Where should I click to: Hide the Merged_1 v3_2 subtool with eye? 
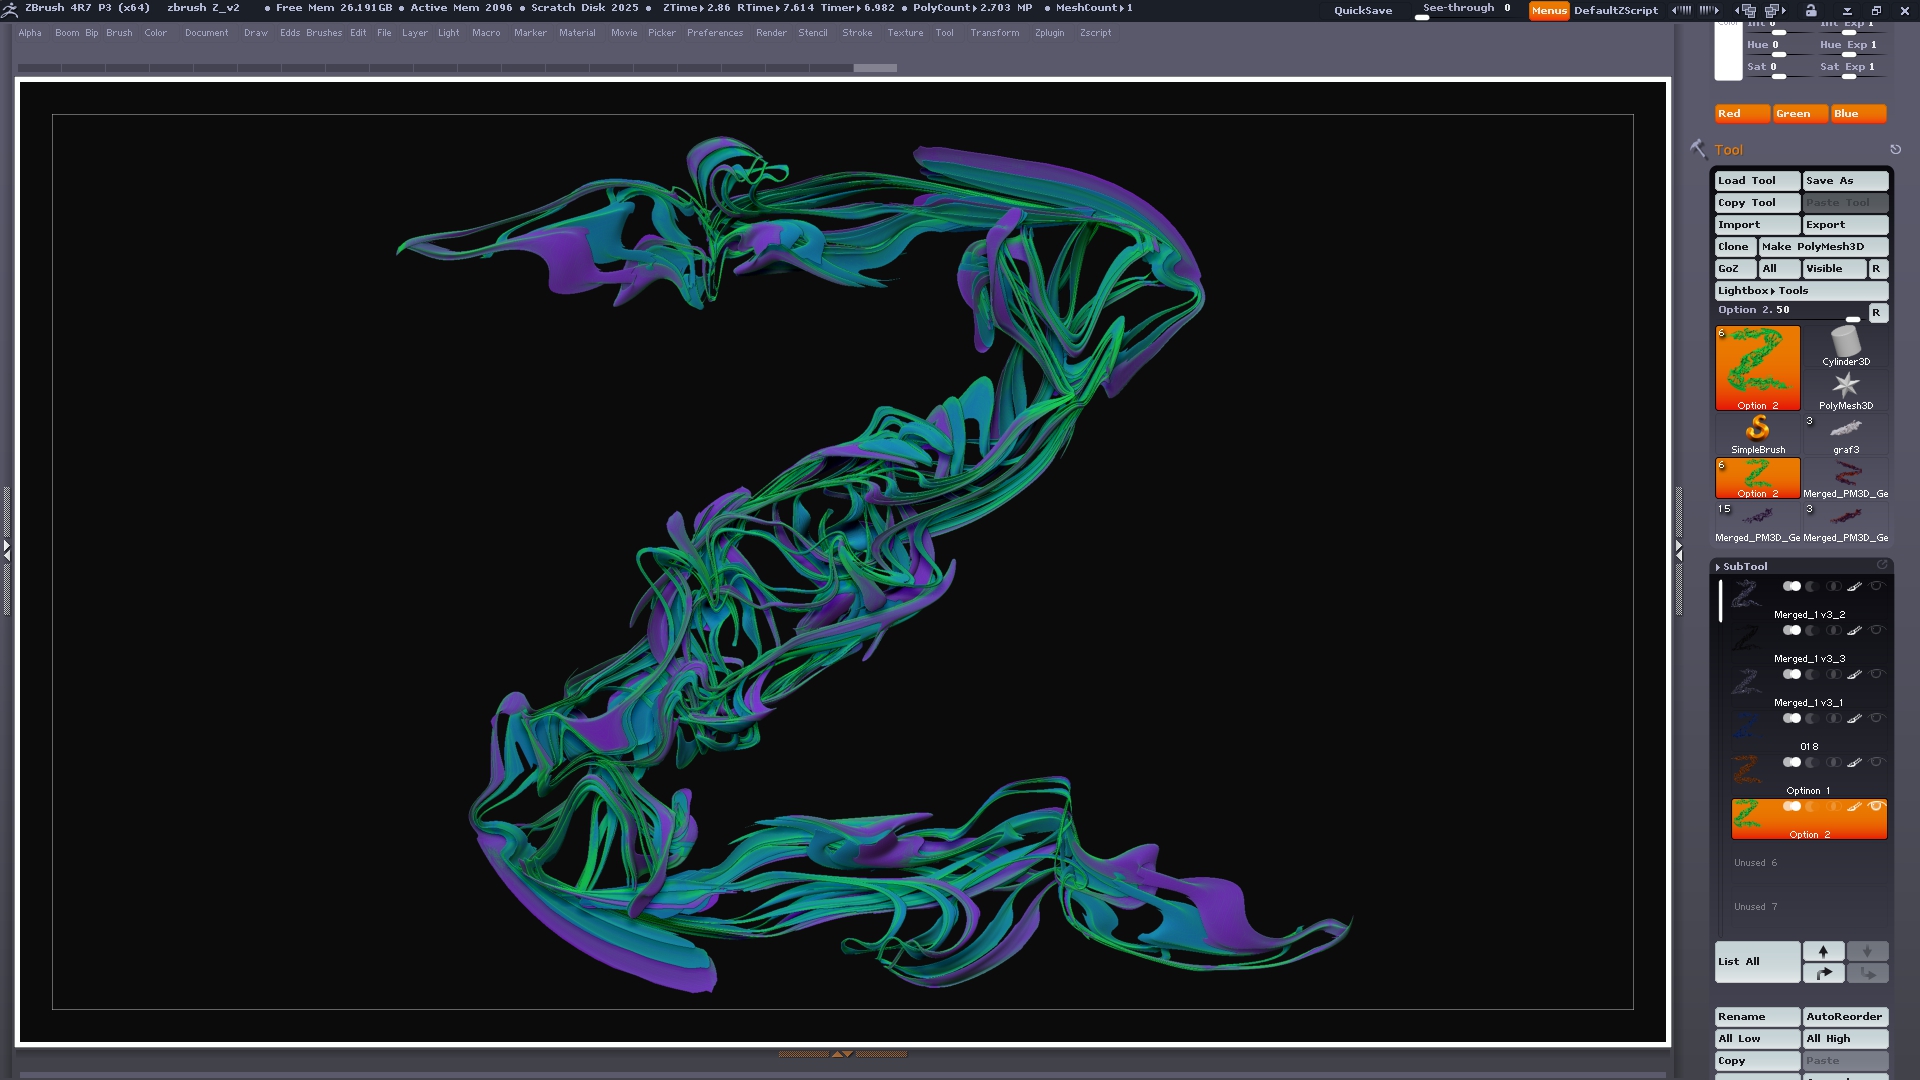click(x=1877, y=586)
